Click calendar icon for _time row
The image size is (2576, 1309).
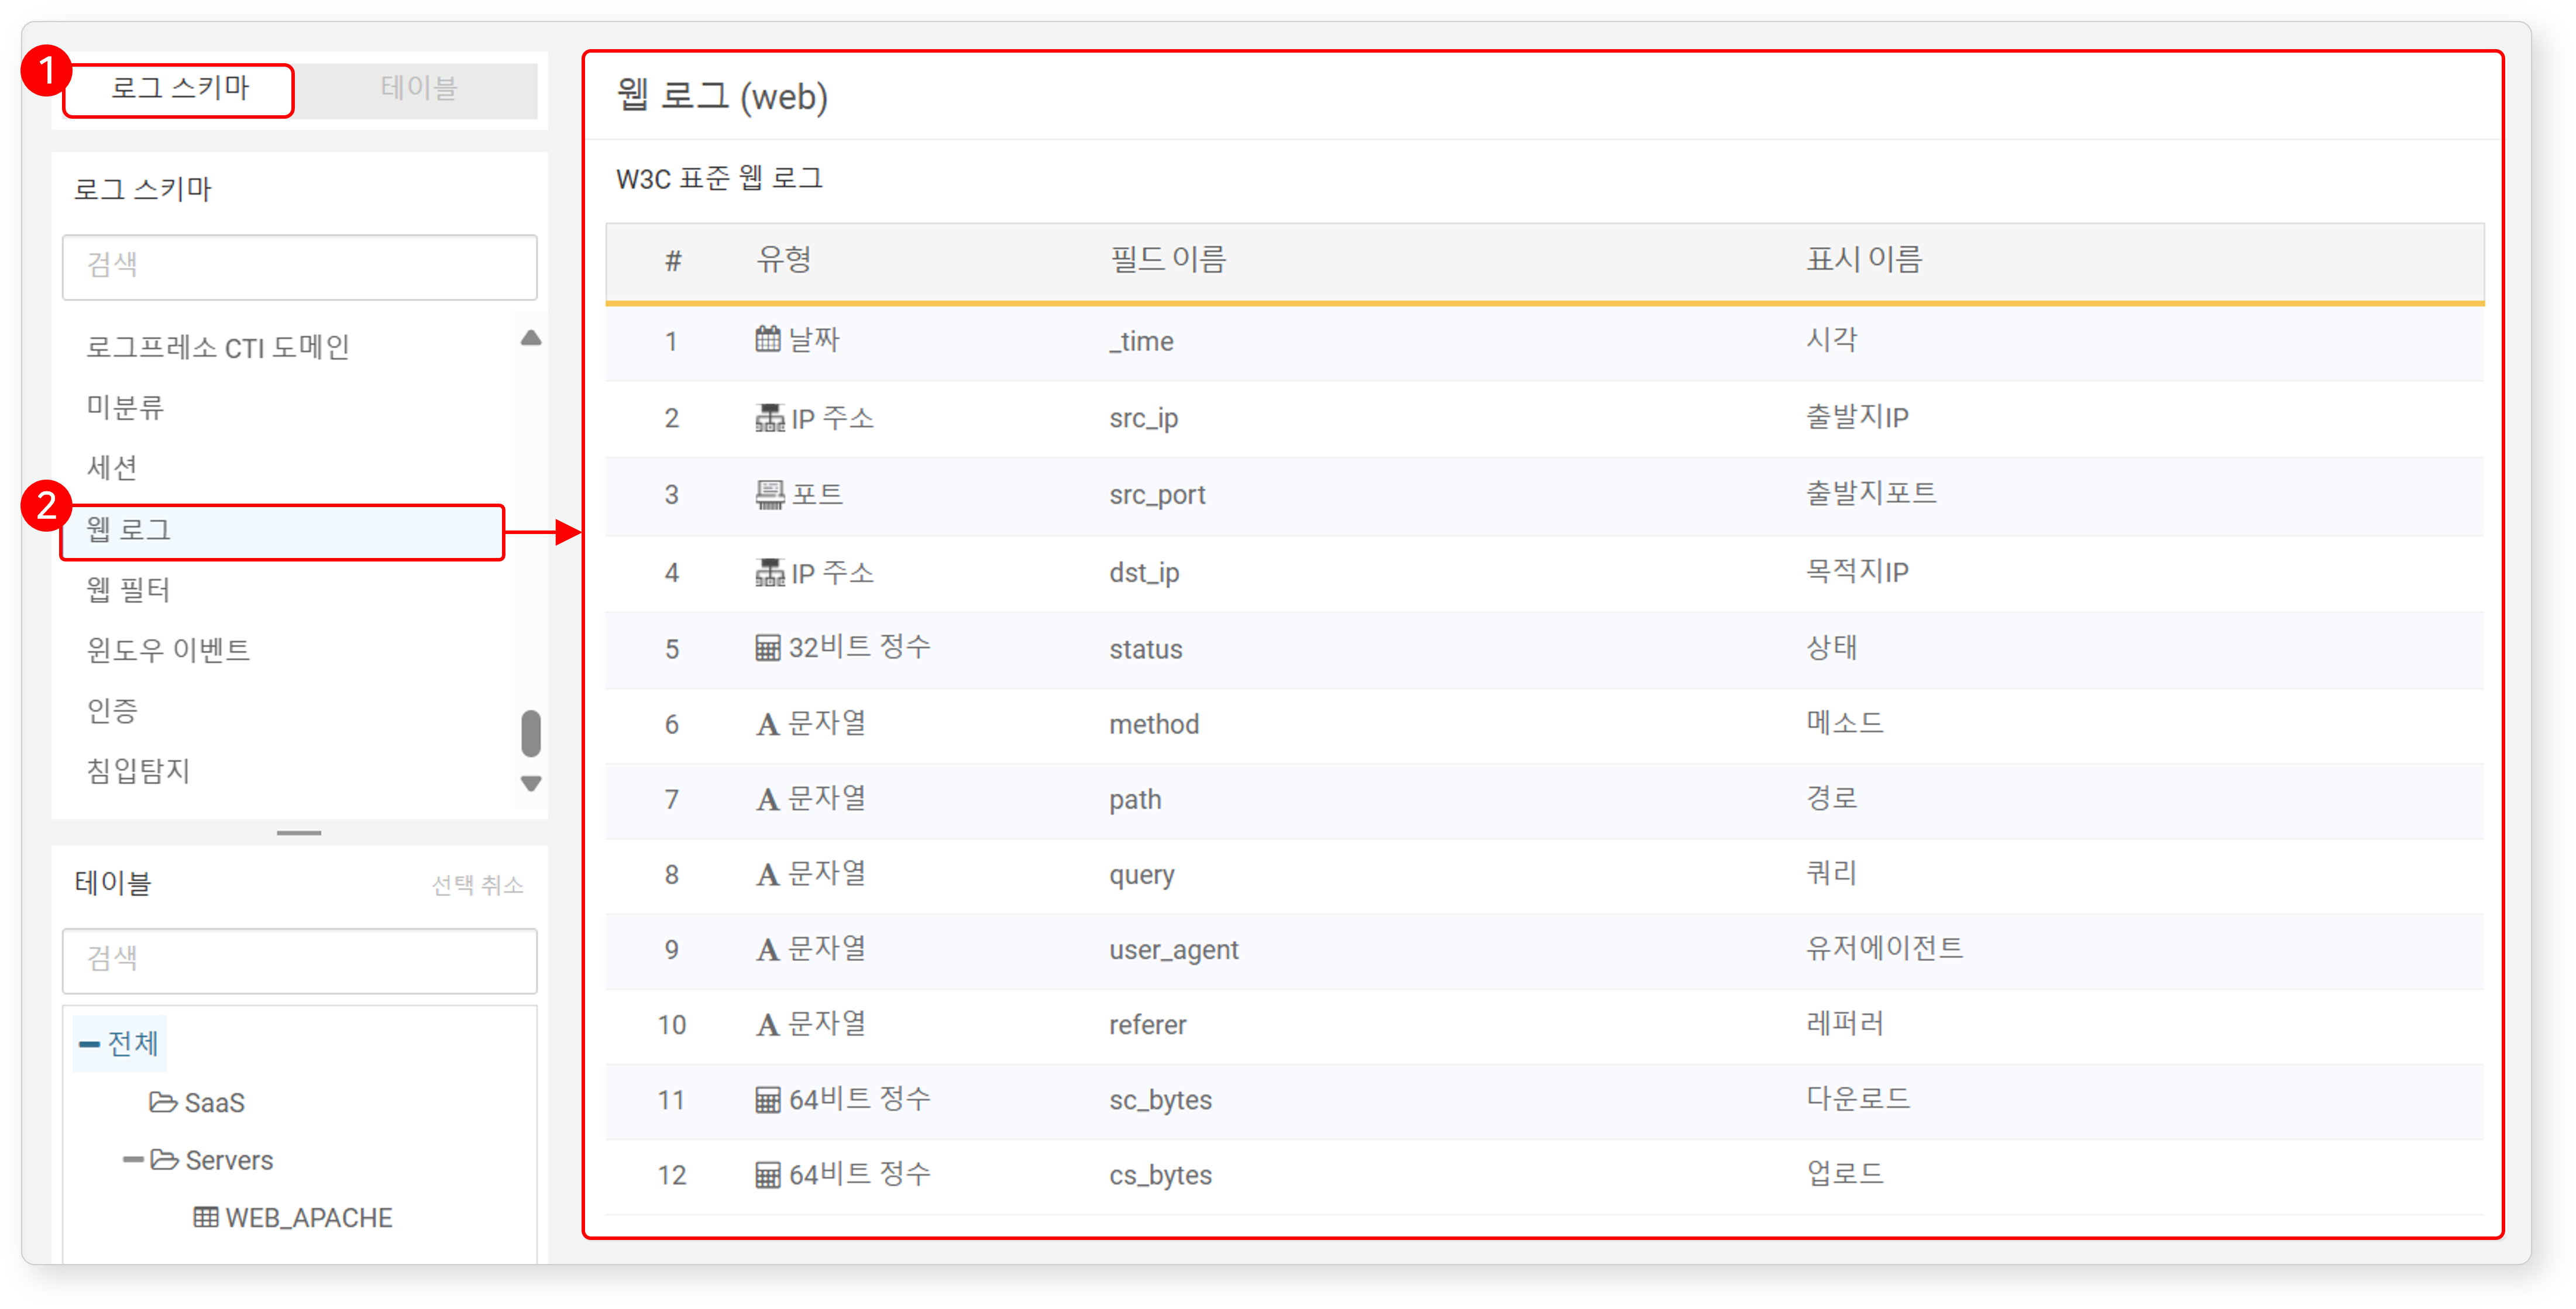(767, 340)
